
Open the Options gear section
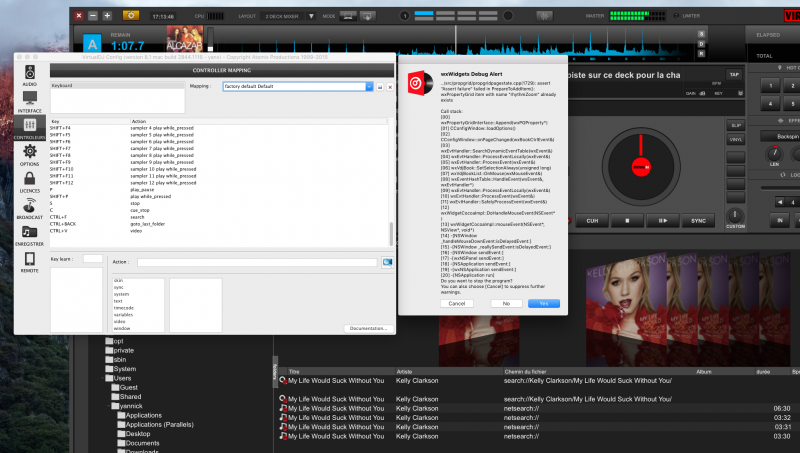click(30, 155)
